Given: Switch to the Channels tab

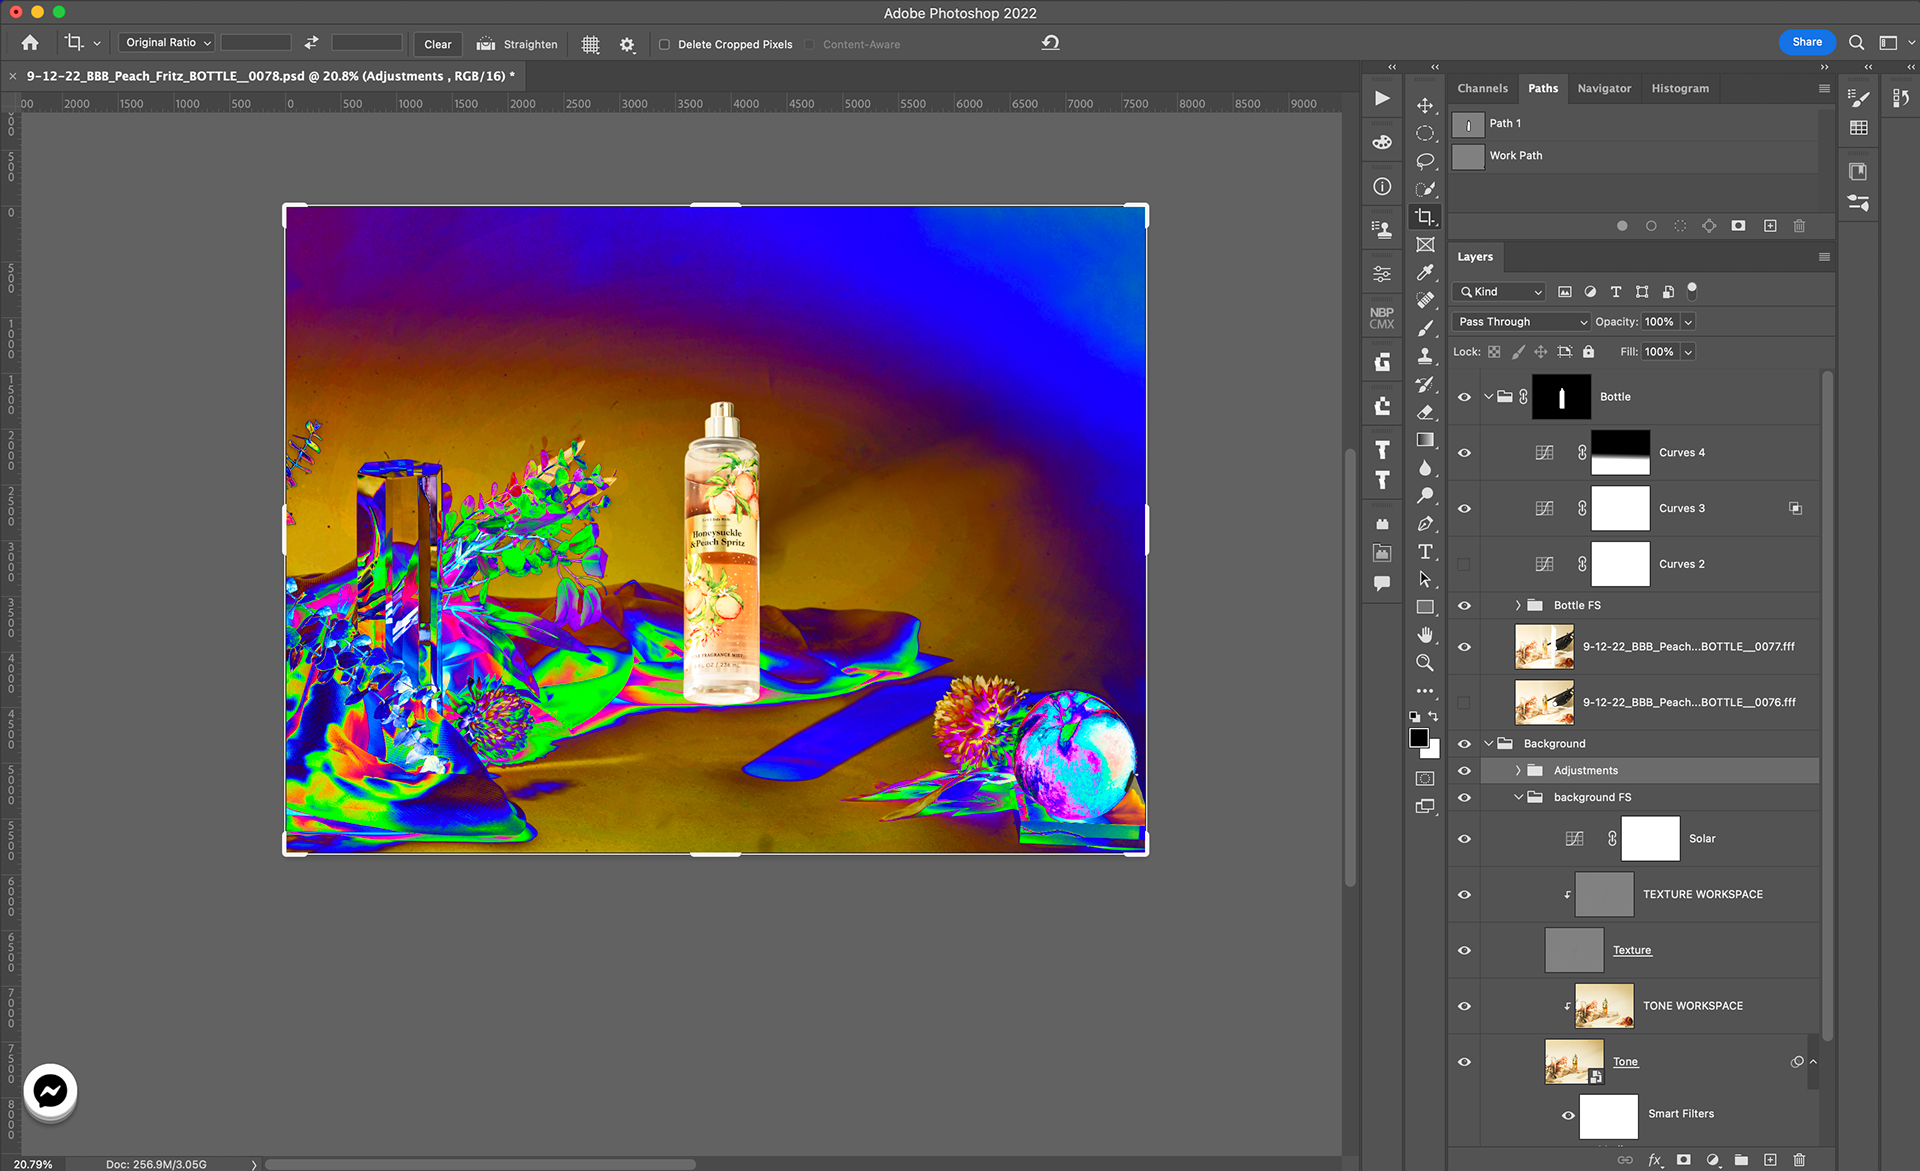Looking at the screenshot, I should (1482, 88).
